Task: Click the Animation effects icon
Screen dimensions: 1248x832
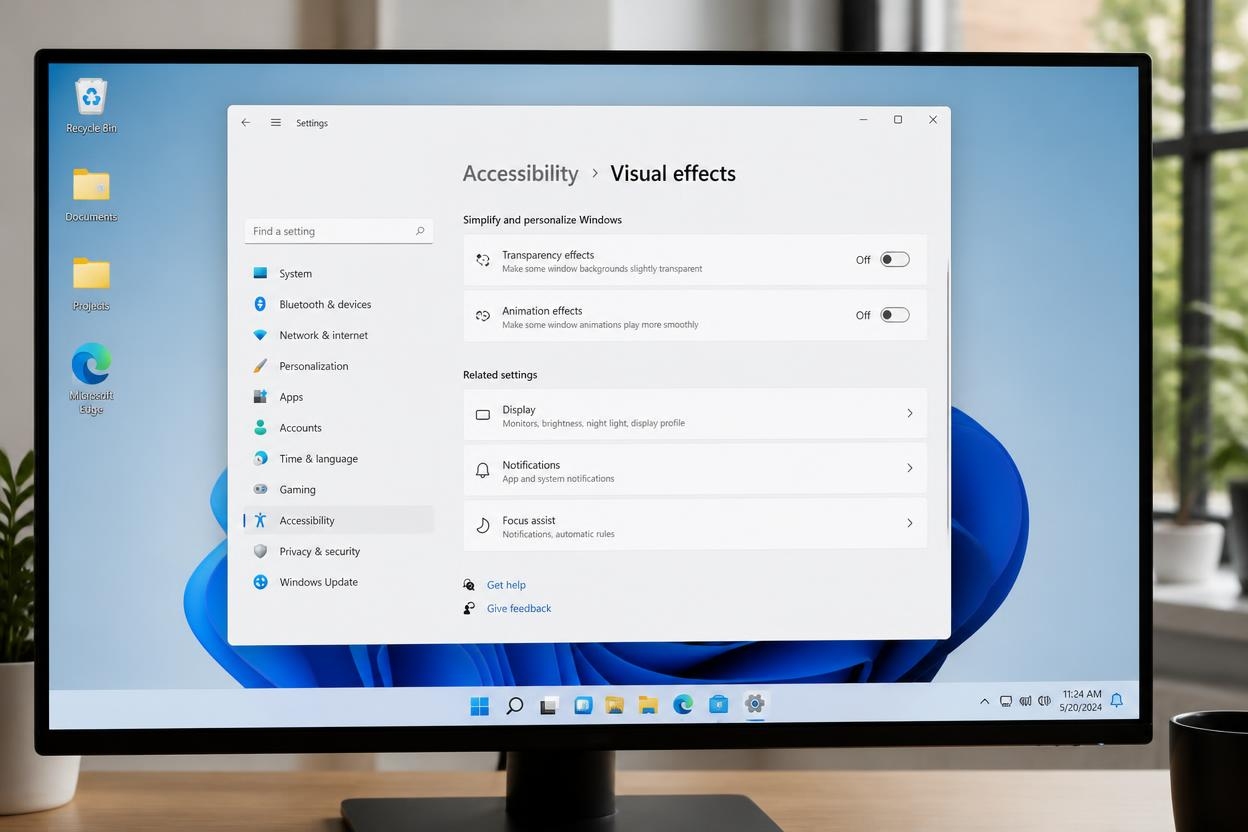Action: 483,316
